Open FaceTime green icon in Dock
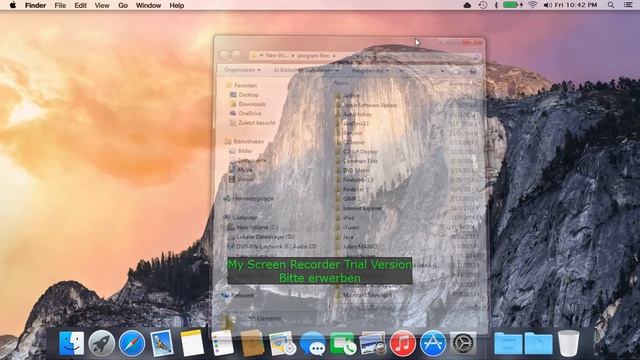Viewport: 640px width, 360px height. 342,344
